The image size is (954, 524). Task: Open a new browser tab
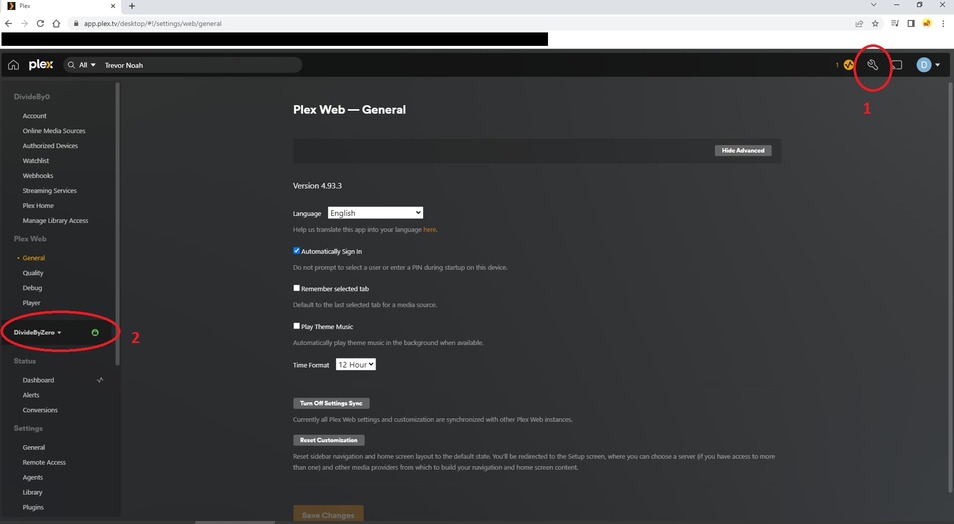click(x=131, y=6)
